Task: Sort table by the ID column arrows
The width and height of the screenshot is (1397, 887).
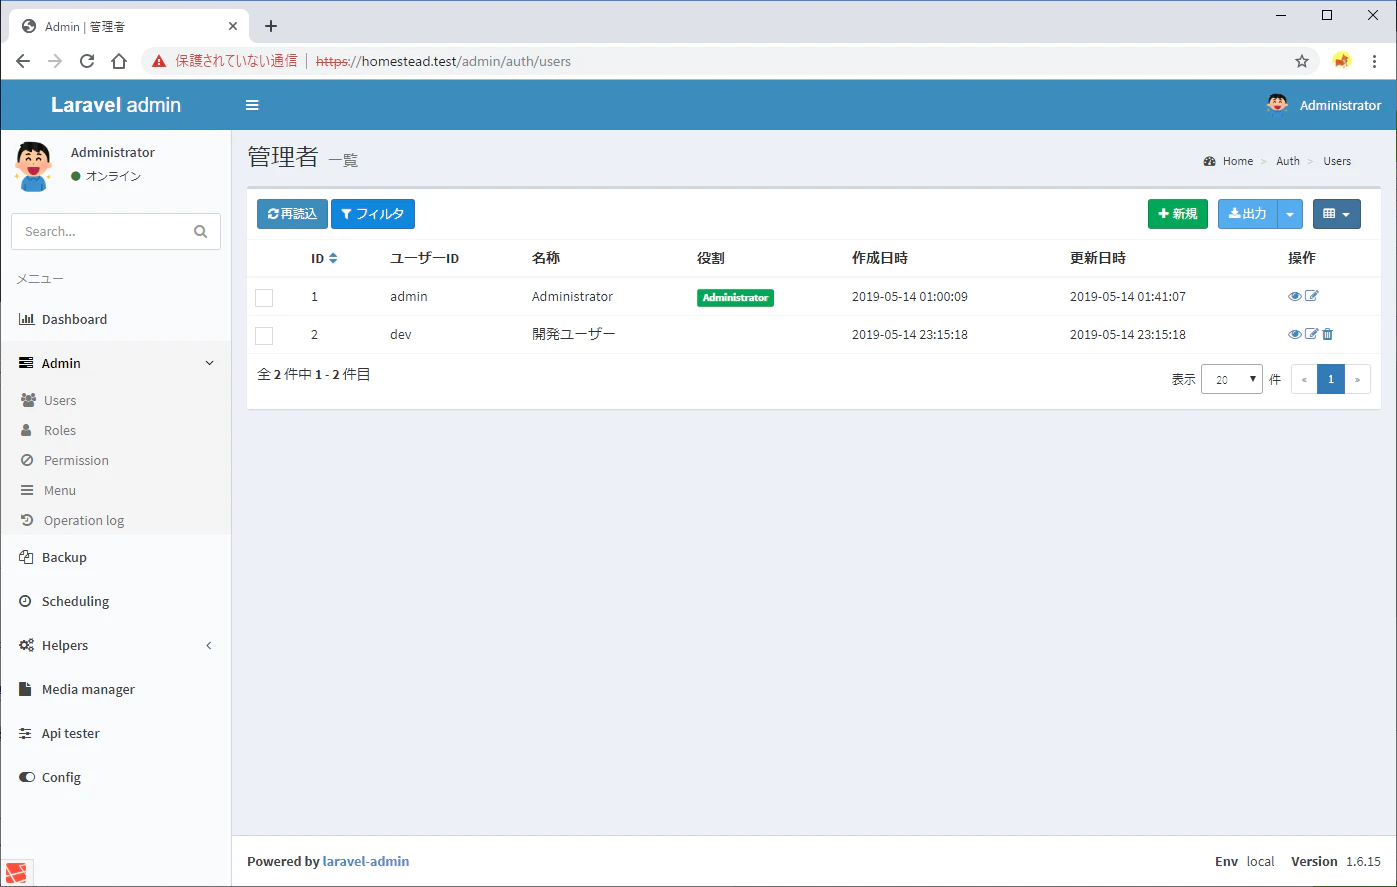Action: pyautogui.click(x=333, y=258)
